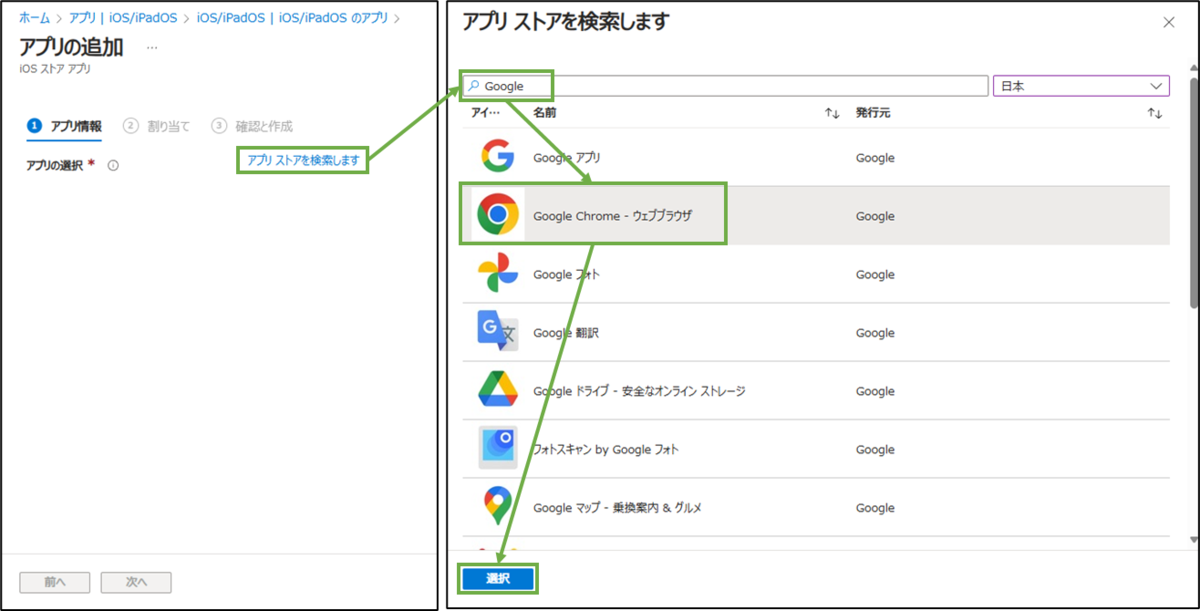1200x611 pixels.
Task: Select the Google 翻訳 row name
Action: (x=566, y=333)
